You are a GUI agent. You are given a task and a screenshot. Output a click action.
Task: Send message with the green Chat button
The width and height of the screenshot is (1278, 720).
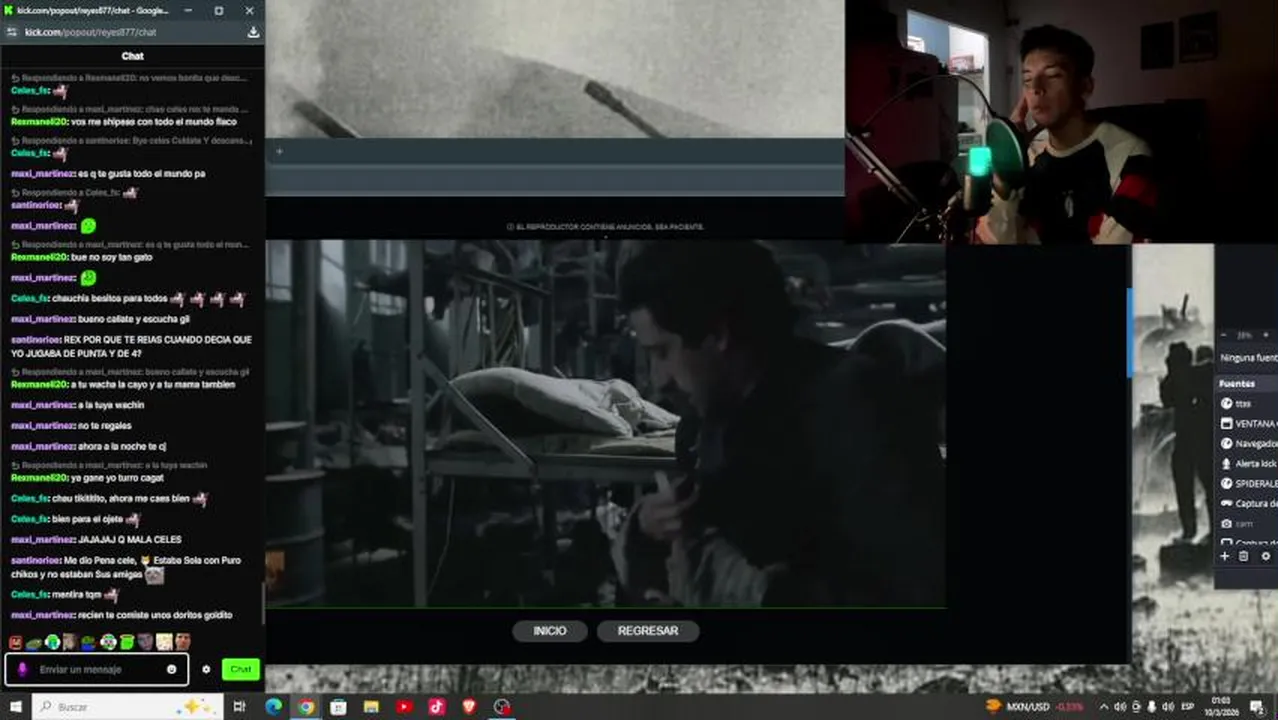pos(241,669)
